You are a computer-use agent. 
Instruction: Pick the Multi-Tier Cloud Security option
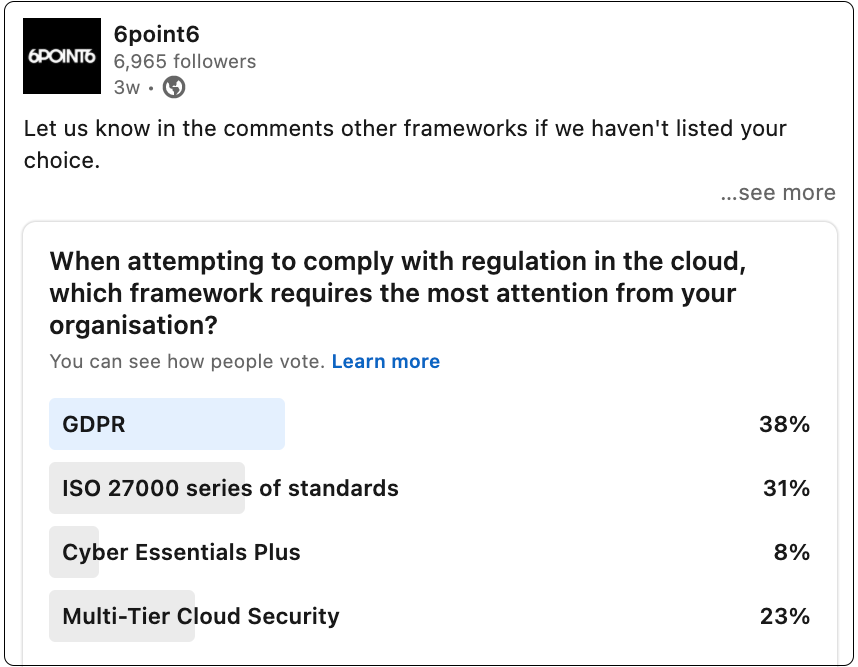click(x=430, y=616)
